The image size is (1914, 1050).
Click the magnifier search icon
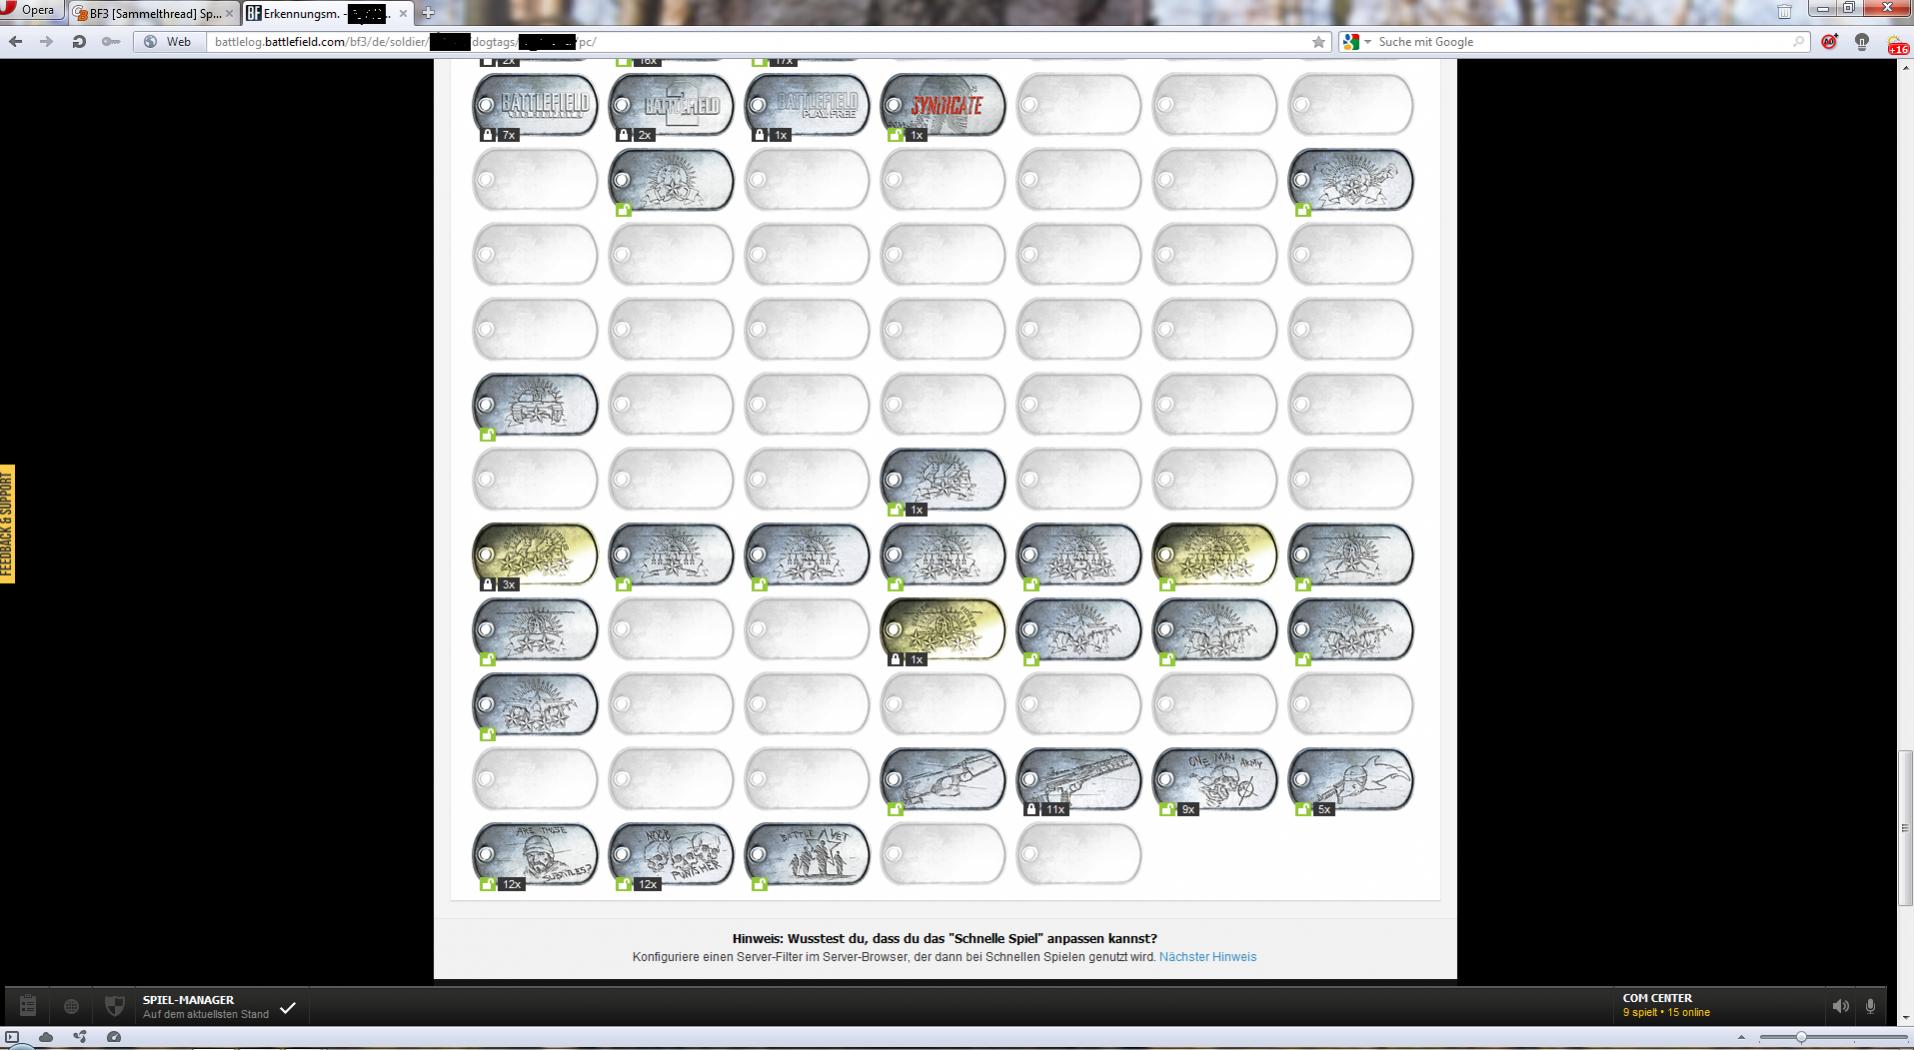[x=1798, y=42]
